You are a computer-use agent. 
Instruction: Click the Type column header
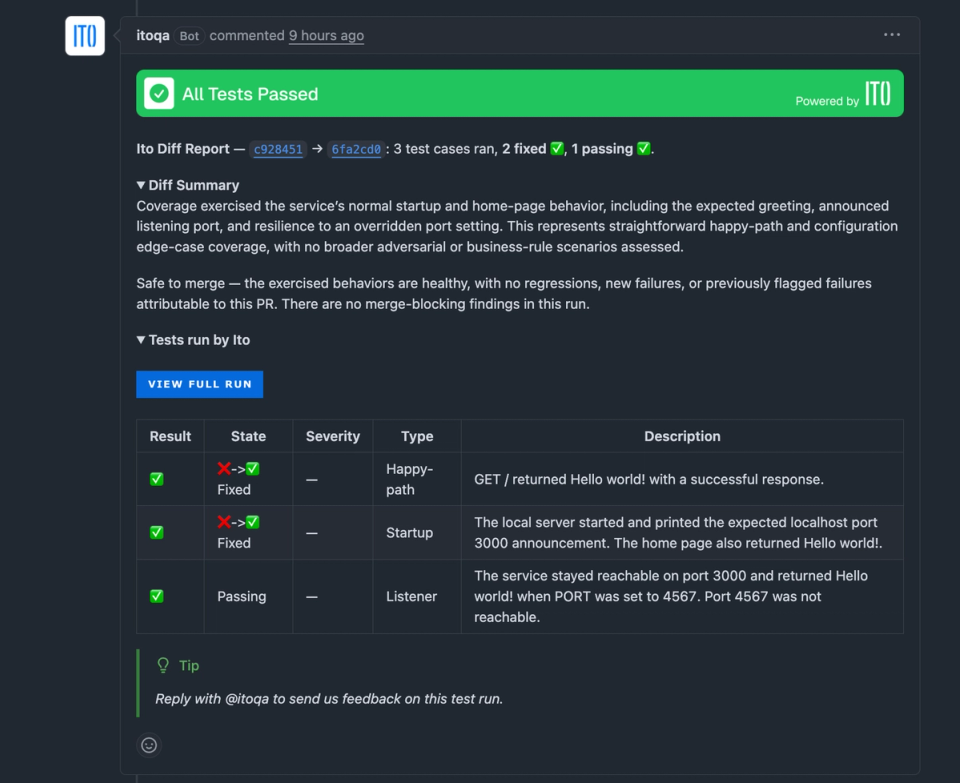[x=417, y=436]
